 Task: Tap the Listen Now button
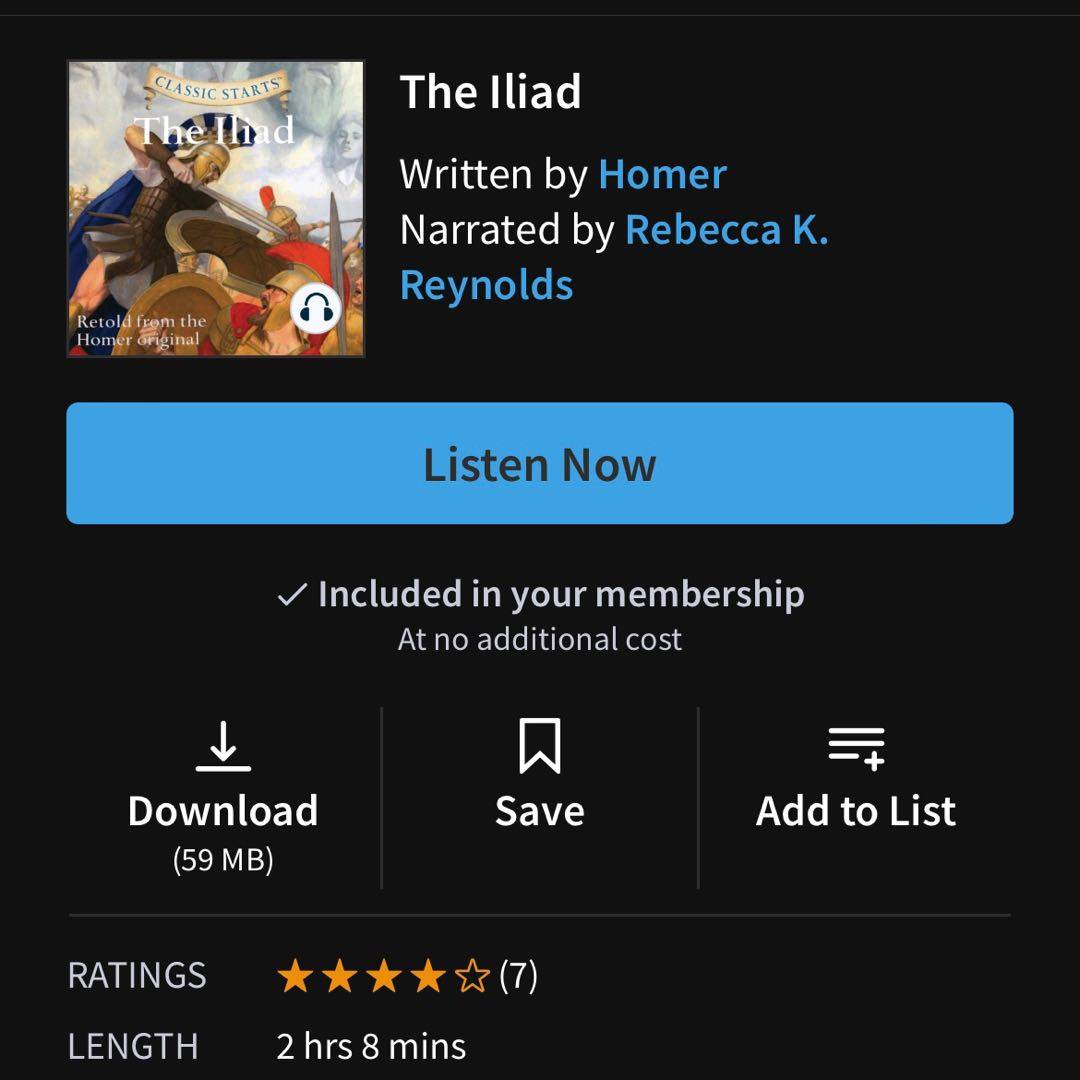[x=540, y=464]
